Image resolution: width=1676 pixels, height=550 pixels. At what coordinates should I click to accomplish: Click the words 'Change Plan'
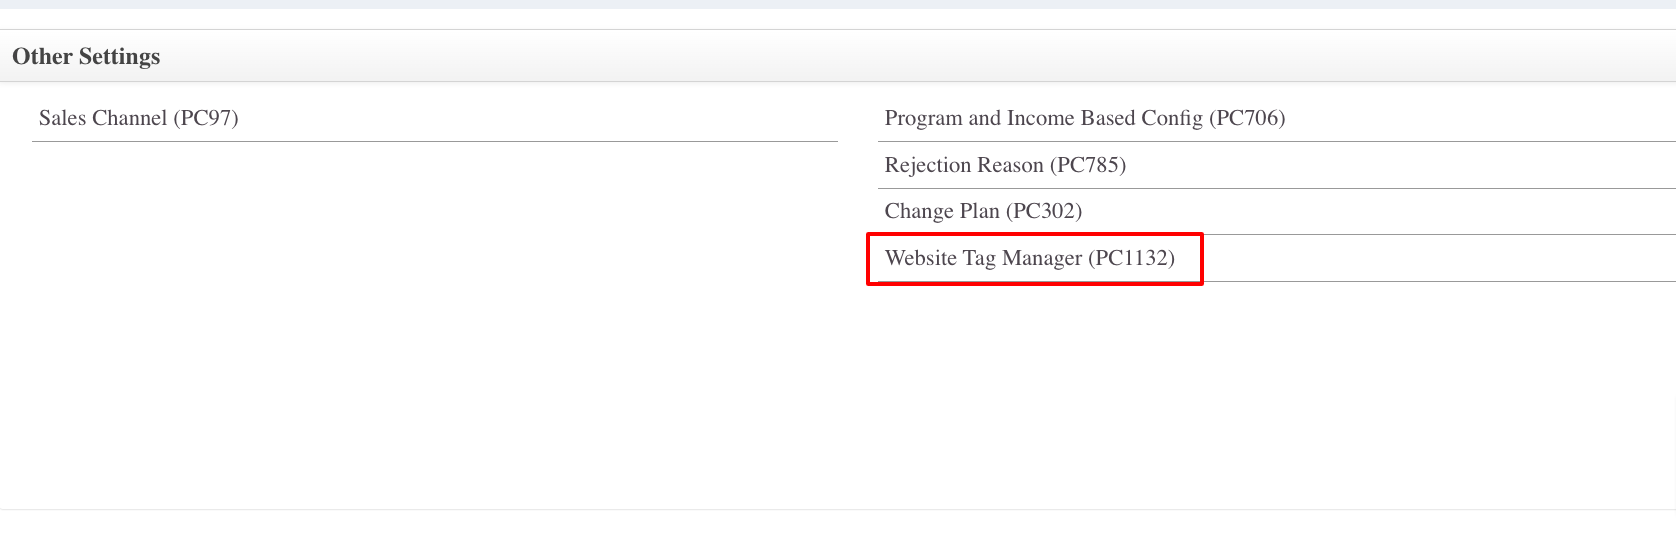tap(942, 211)
